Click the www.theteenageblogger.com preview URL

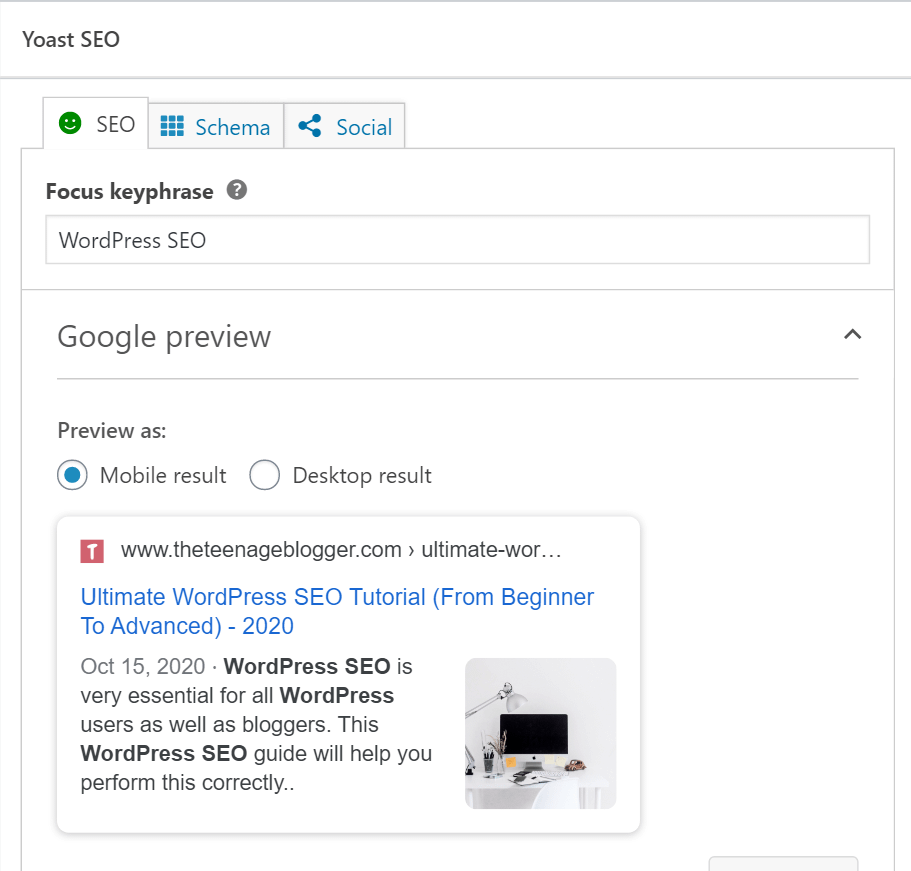(341, 550)
